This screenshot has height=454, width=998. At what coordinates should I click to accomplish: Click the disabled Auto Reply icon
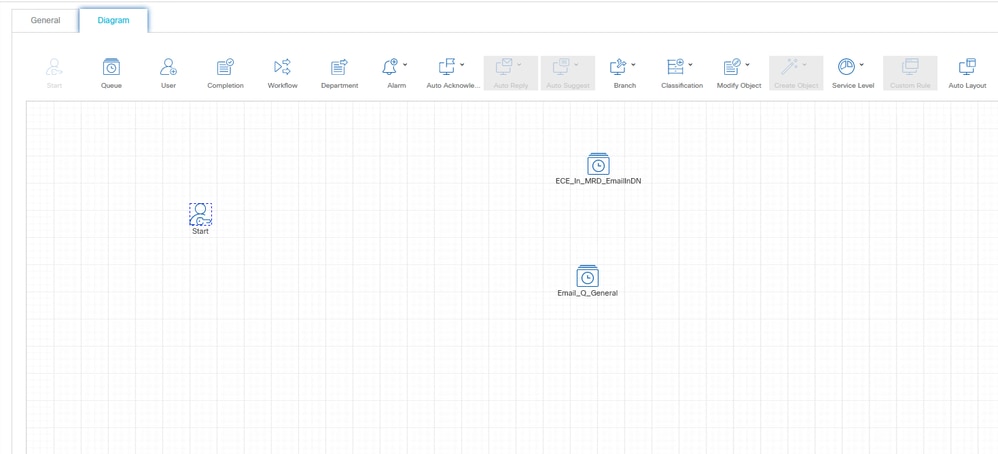click(x=504, y=66)
